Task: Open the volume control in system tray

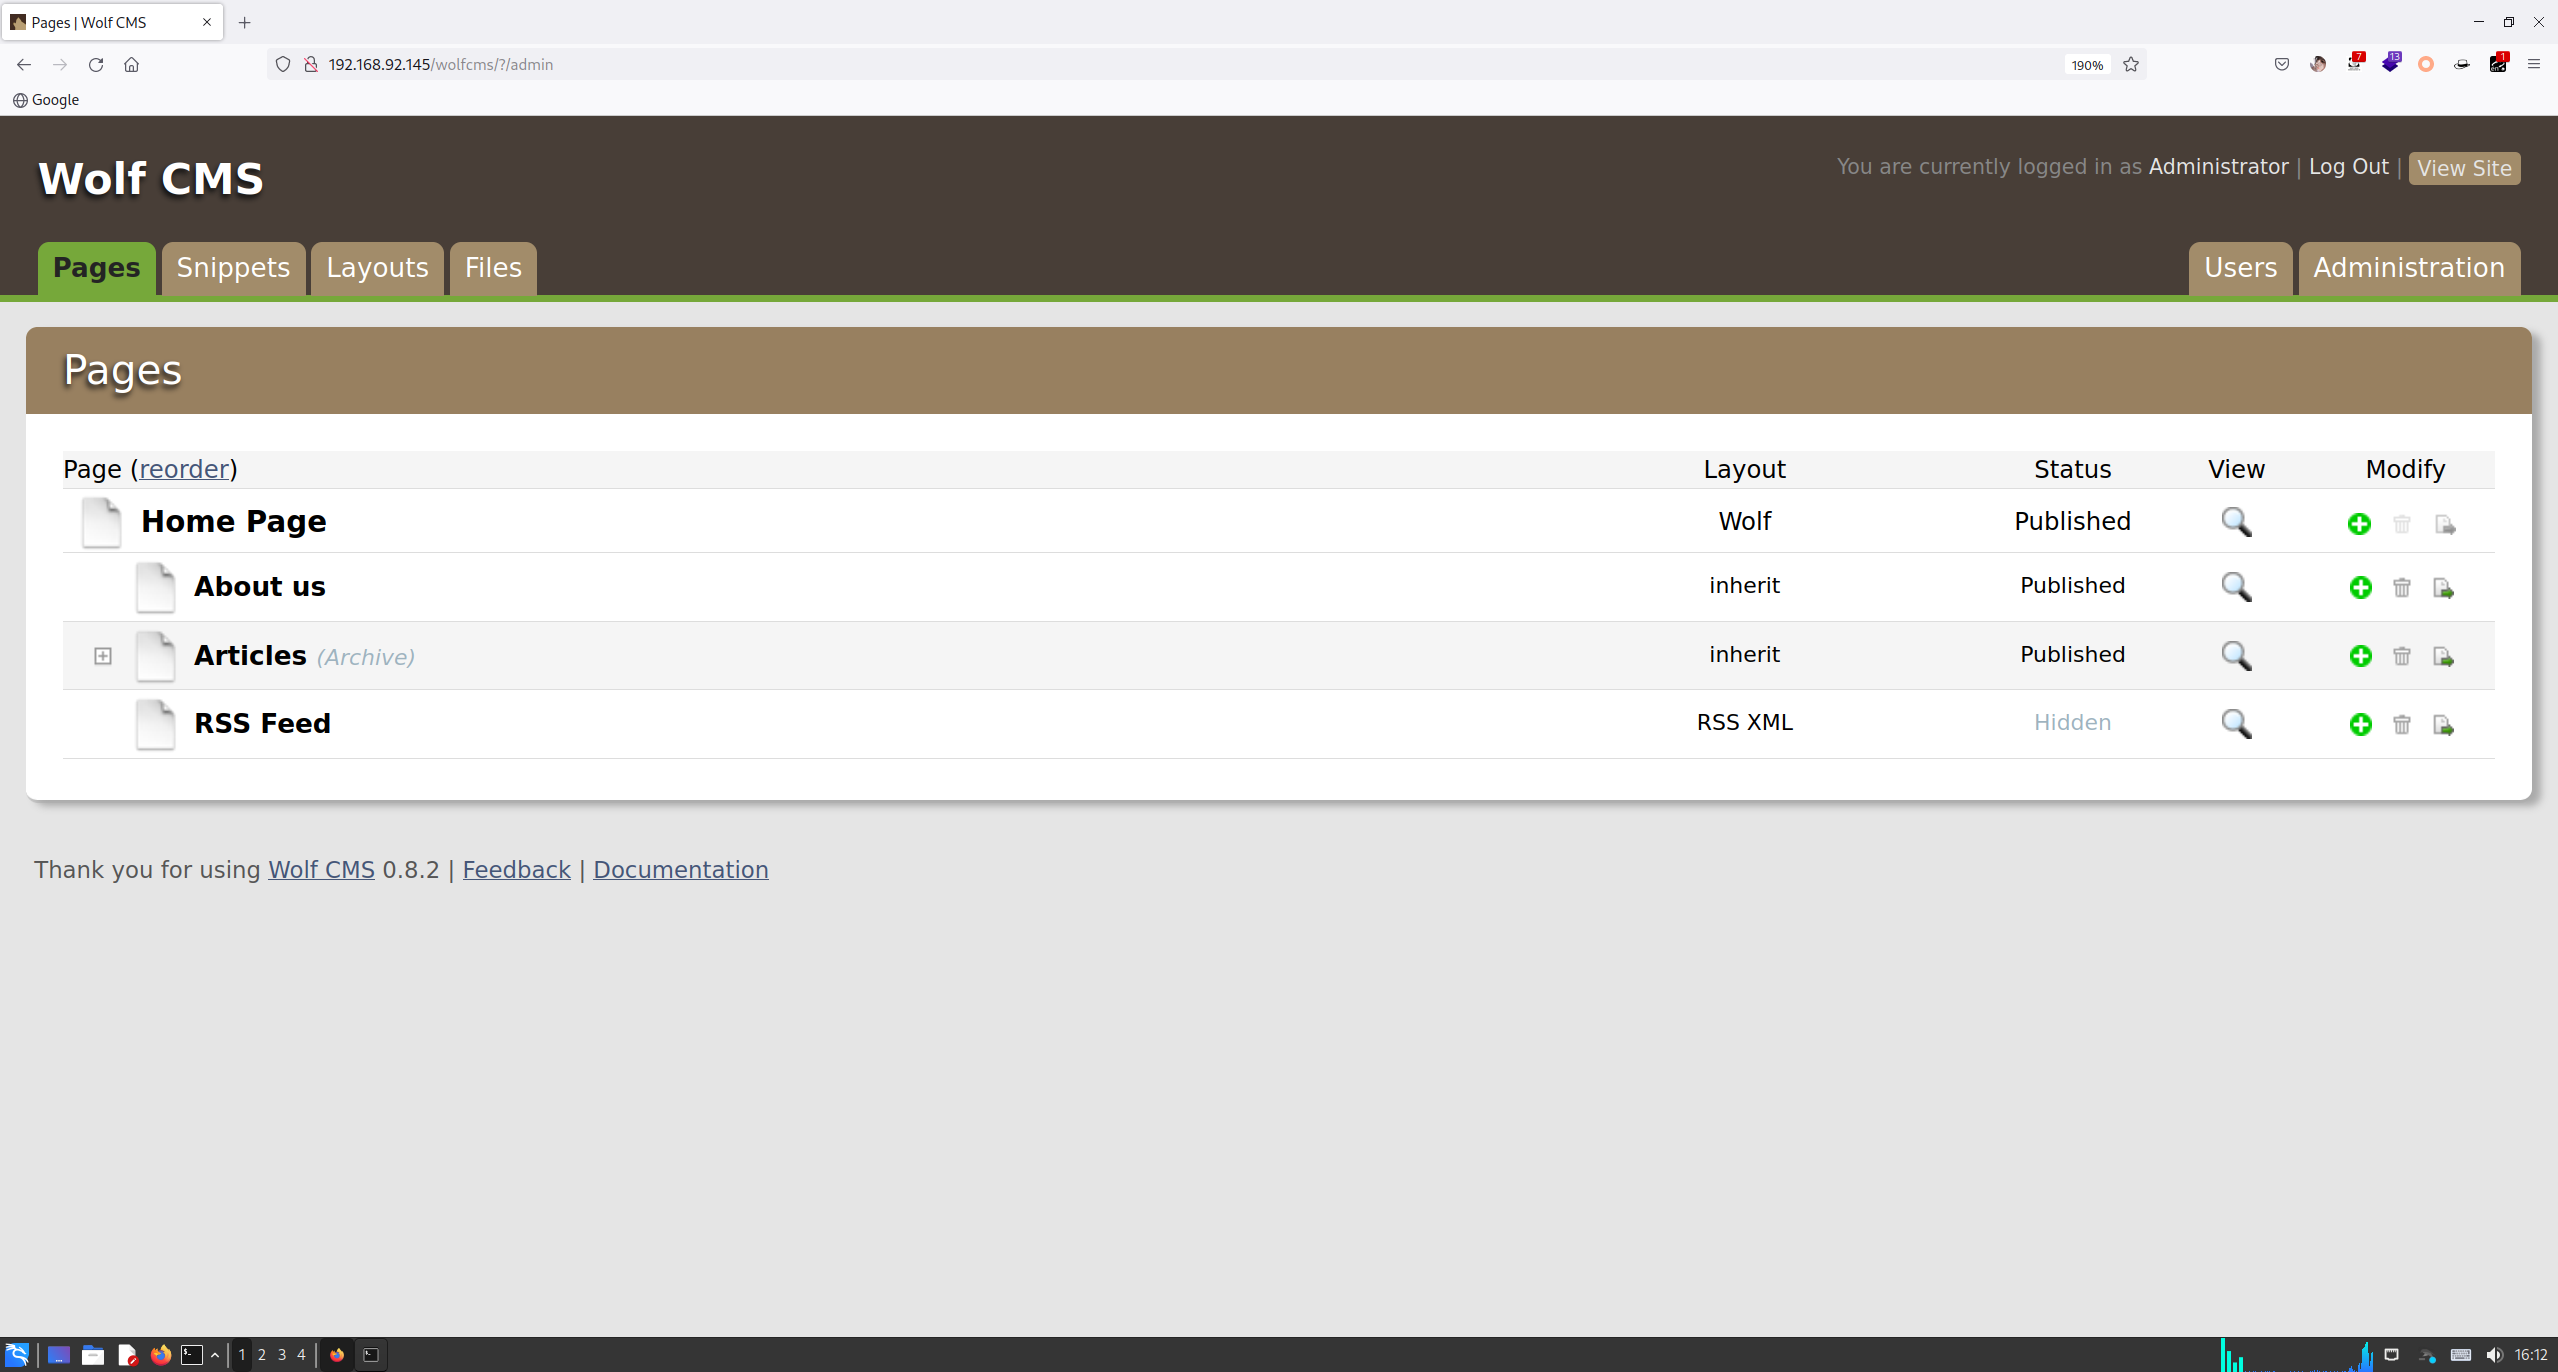Action: (x=2494, y=1355)
